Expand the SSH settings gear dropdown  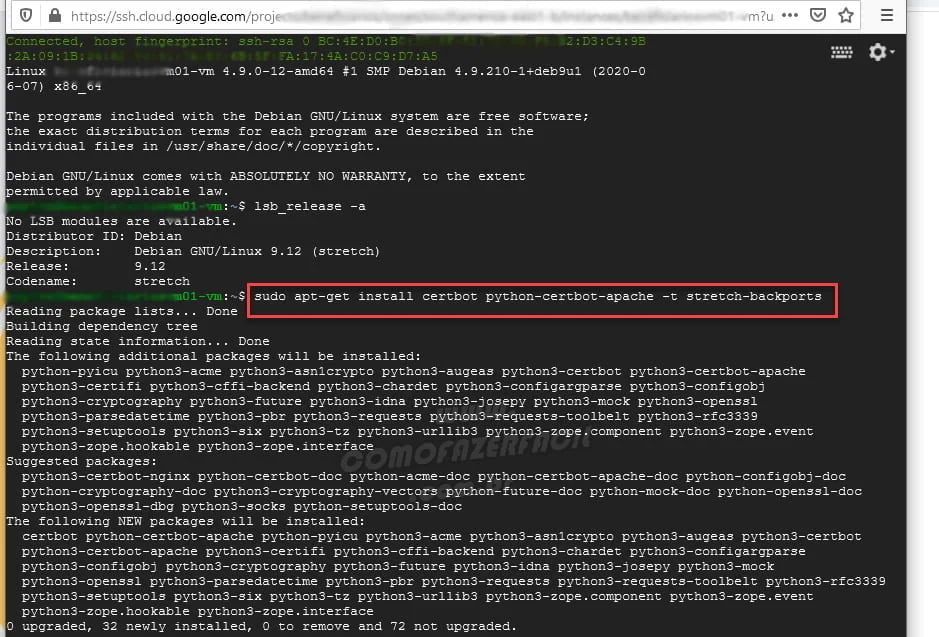point(881,52)
